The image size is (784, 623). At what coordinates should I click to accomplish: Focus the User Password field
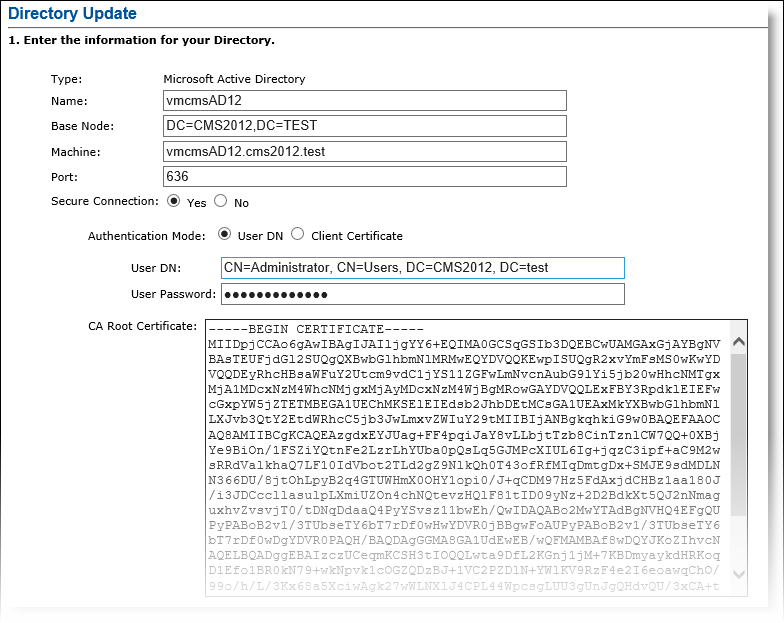click(x=421, y=294)
